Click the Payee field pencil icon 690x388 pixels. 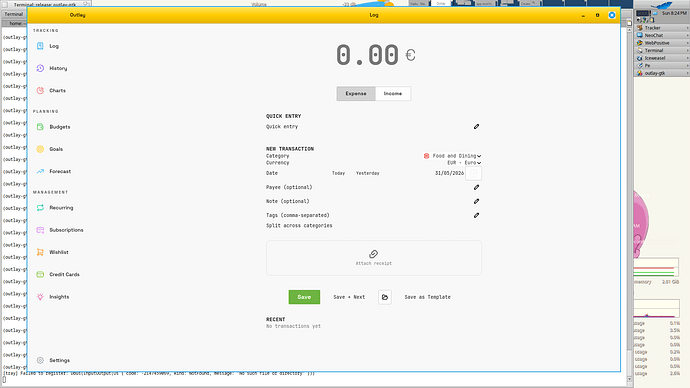click(476, 187)
